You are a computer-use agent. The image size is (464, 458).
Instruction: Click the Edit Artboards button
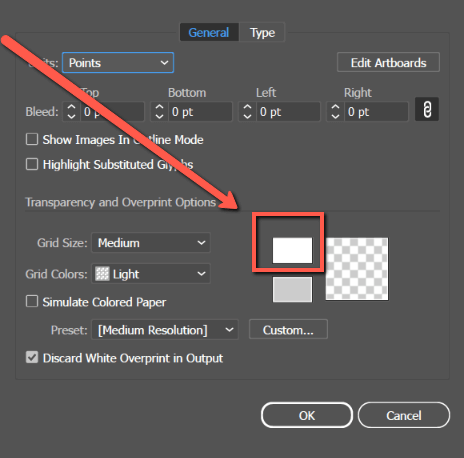(x=388, y=62)
